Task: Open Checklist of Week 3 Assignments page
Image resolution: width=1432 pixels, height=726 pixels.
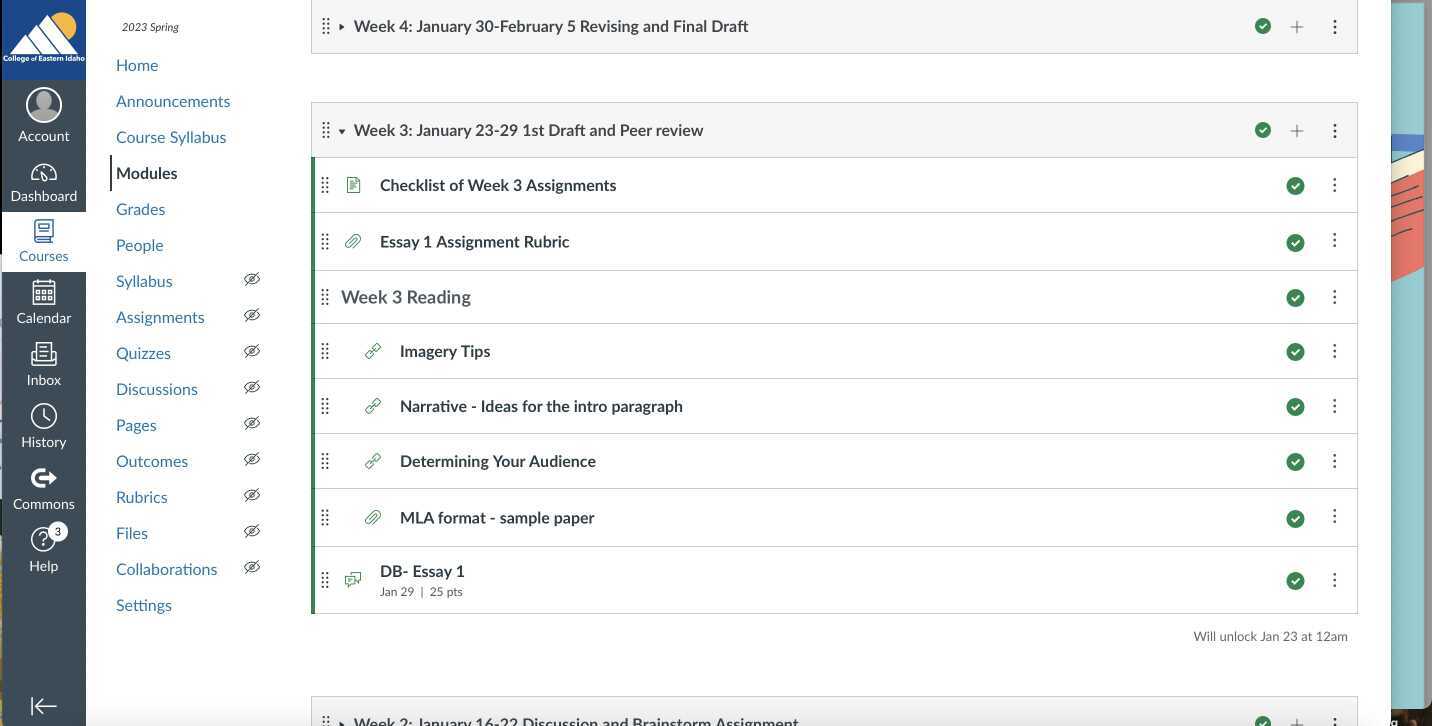Action: pyautogui.click(x=497, y=185)
